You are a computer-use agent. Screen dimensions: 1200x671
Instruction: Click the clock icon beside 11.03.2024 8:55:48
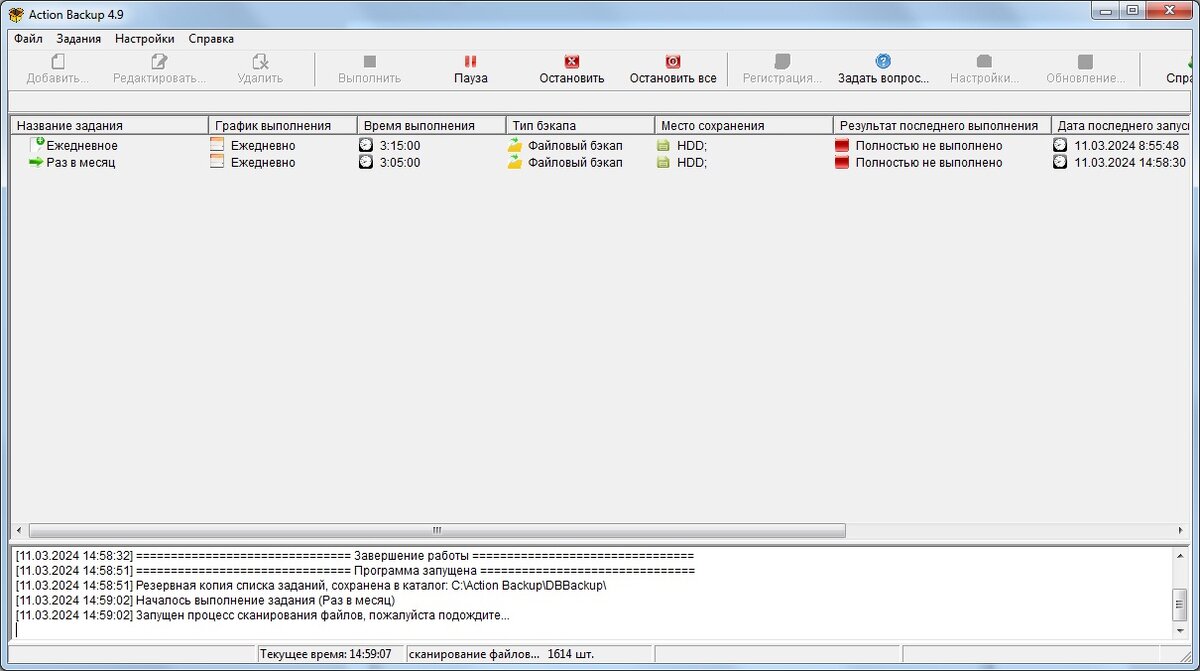pyautogui.click(x=1060, y=145)
